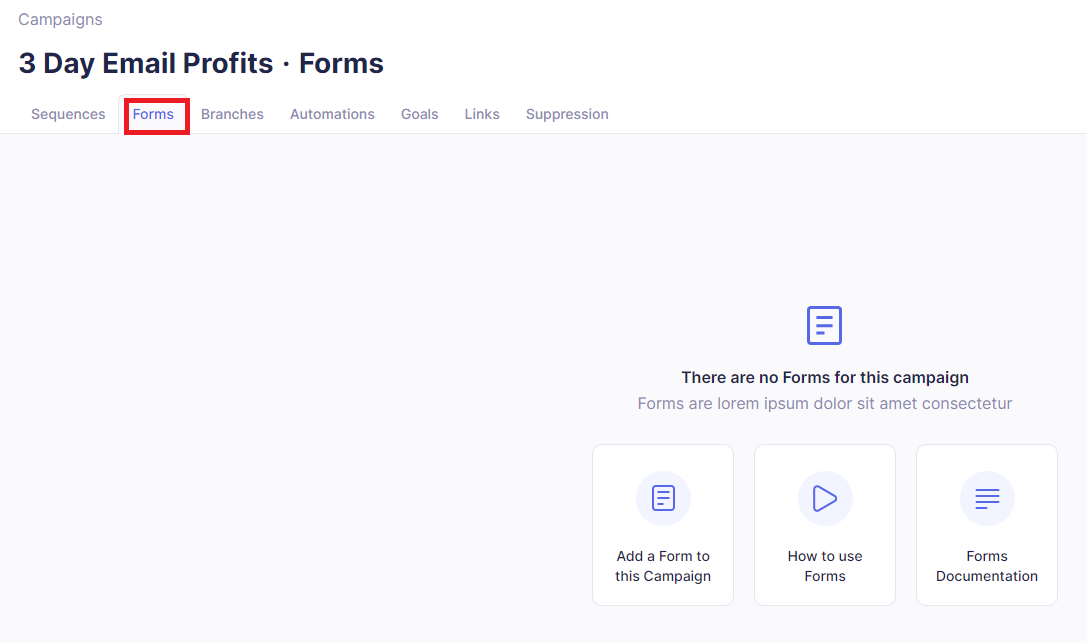Screen dimensions: 1087x643
Task: Click the 3 Day Email Profits page title
Action: [x=145, y=63]
